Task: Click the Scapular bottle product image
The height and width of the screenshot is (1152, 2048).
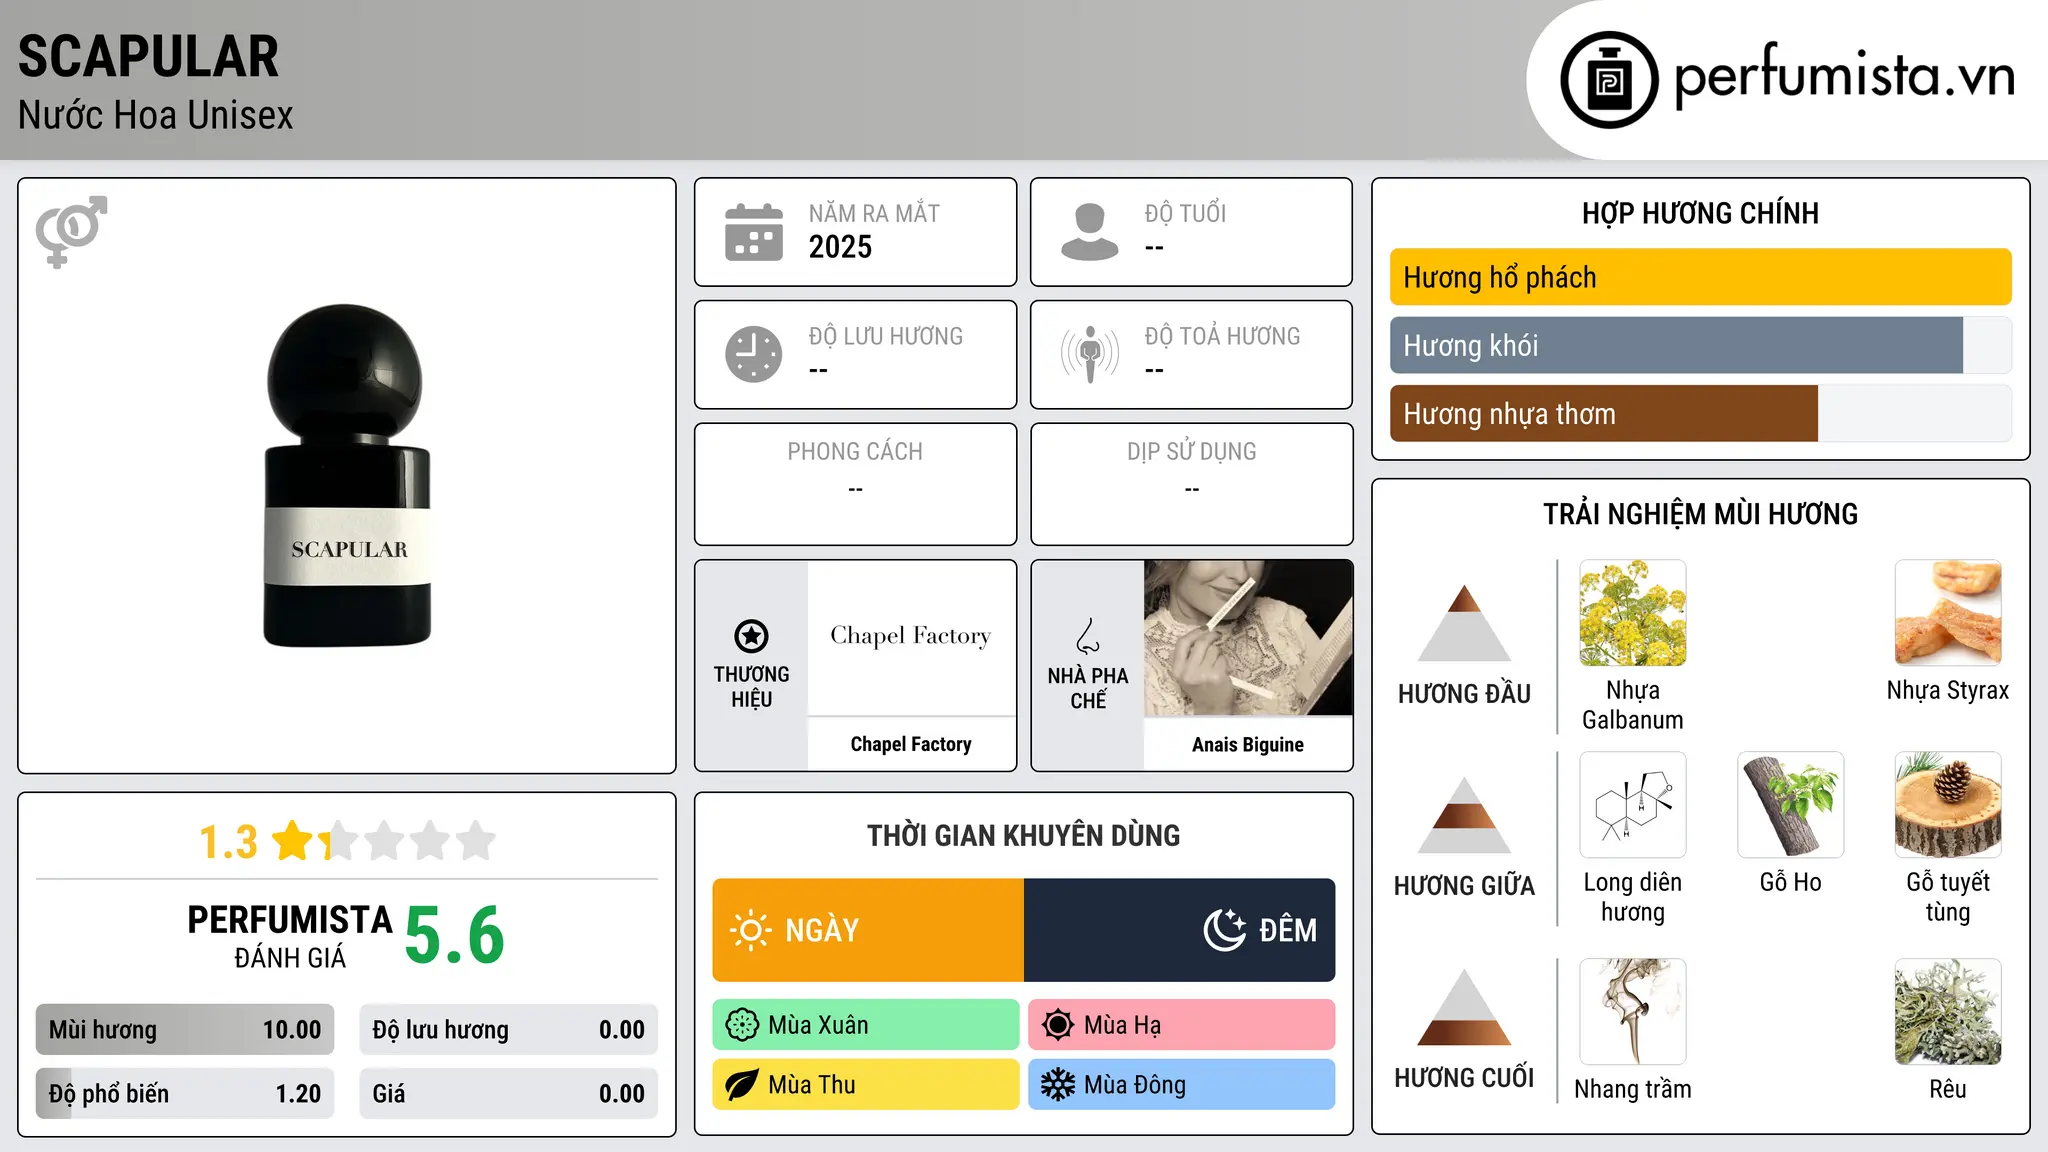Action: point(348,476)
